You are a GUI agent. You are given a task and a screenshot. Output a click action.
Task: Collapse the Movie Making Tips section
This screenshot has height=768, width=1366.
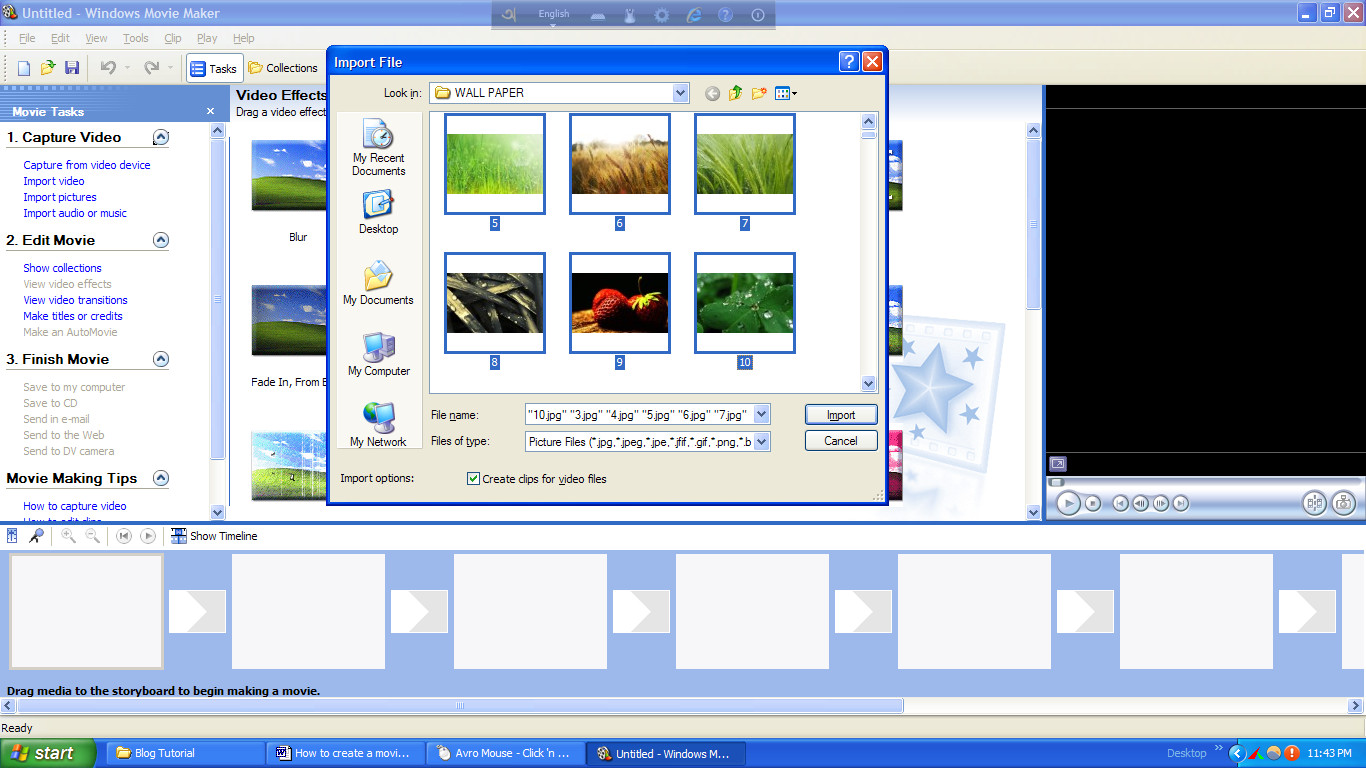[161, 478]
